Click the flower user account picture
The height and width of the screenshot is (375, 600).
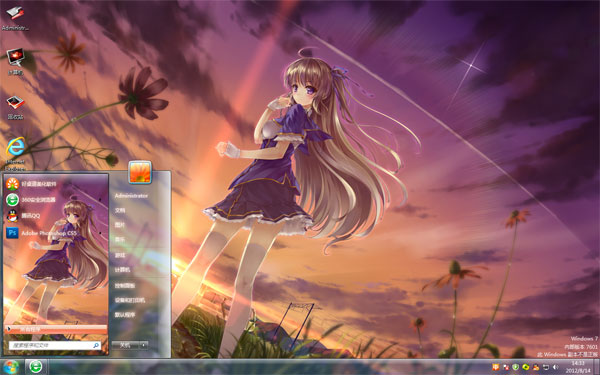(140, 172)
